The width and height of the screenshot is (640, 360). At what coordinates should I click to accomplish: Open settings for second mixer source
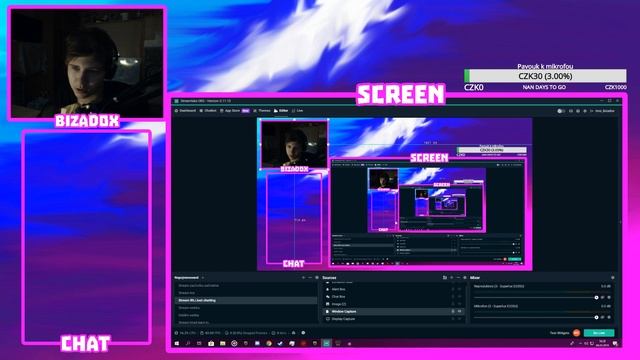609,317
